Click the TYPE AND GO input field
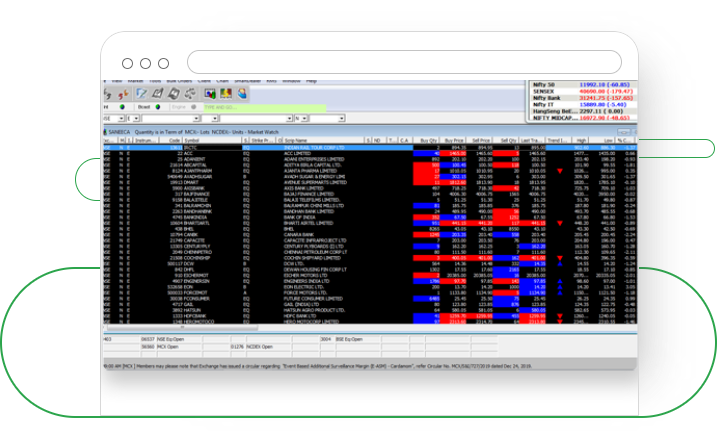Viewport: 717px width, 442px height. tap(265, 107)
